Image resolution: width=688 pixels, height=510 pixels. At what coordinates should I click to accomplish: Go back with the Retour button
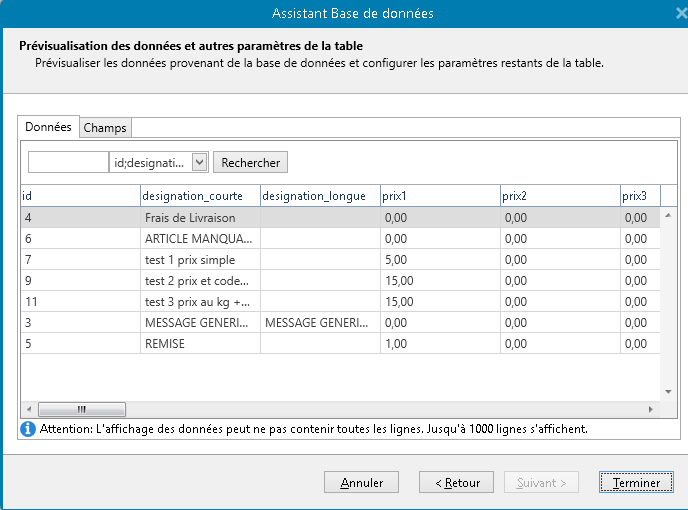[x=456, y=482]
